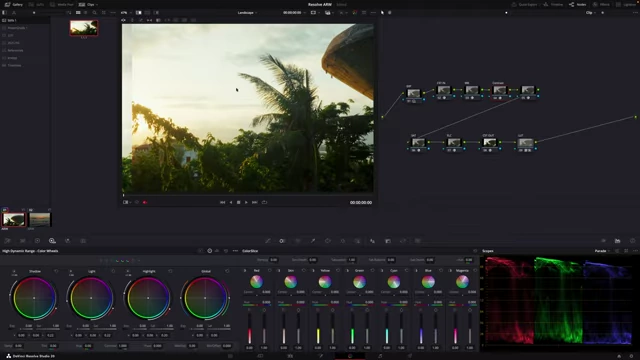The image size is (640, 360).
Task: Open the Tracker palette icon
Action: coord(343,241)
